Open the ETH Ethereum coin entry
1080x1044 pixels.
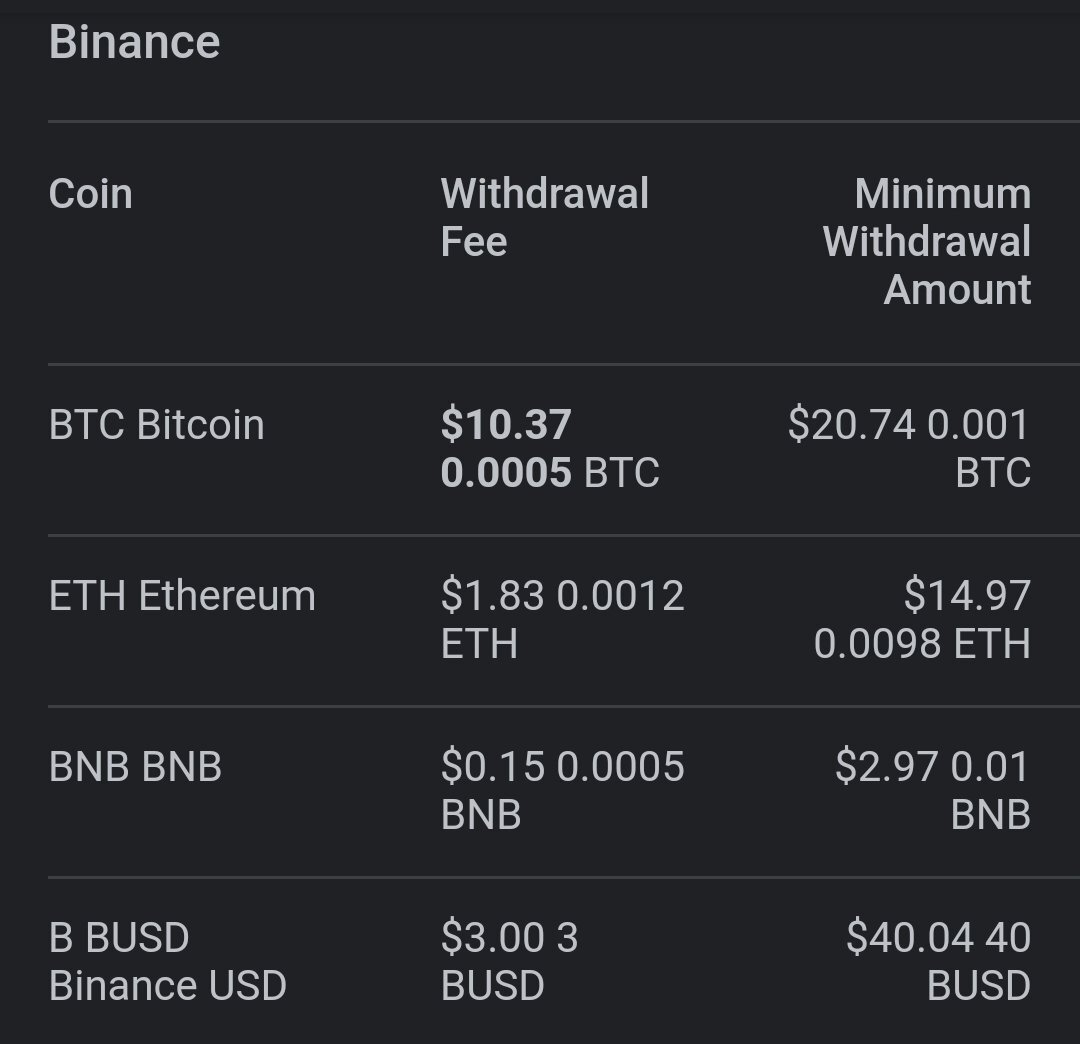tap(182, 595)
